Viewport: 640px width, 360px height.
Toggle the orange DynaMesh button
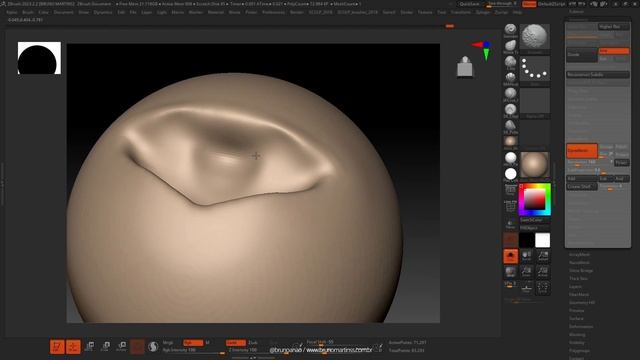(582, 151)
